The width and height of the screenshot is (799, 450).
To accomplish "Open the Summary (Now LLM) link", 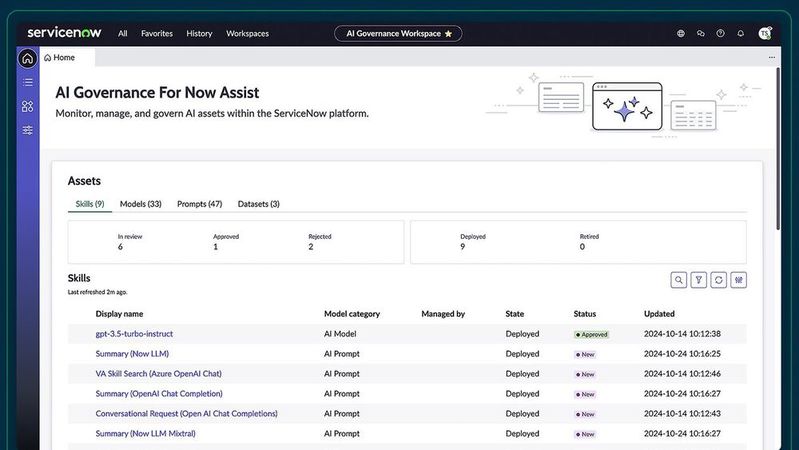I will [x=132, y=354].
